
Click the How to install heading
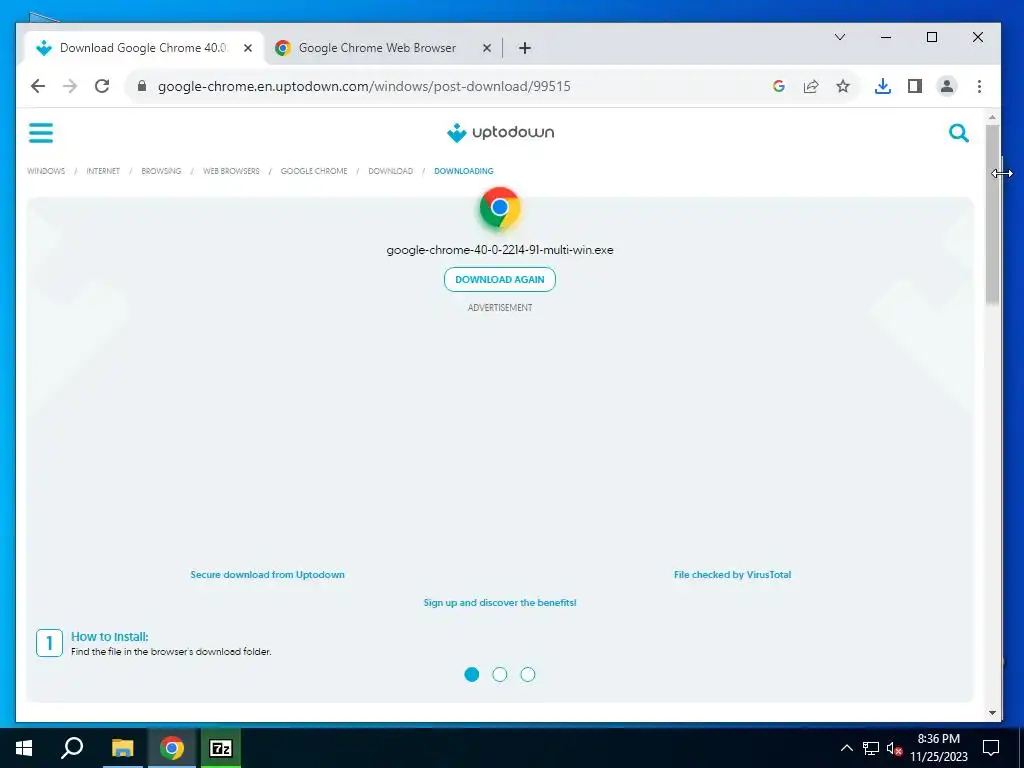[x=110, y=637]
